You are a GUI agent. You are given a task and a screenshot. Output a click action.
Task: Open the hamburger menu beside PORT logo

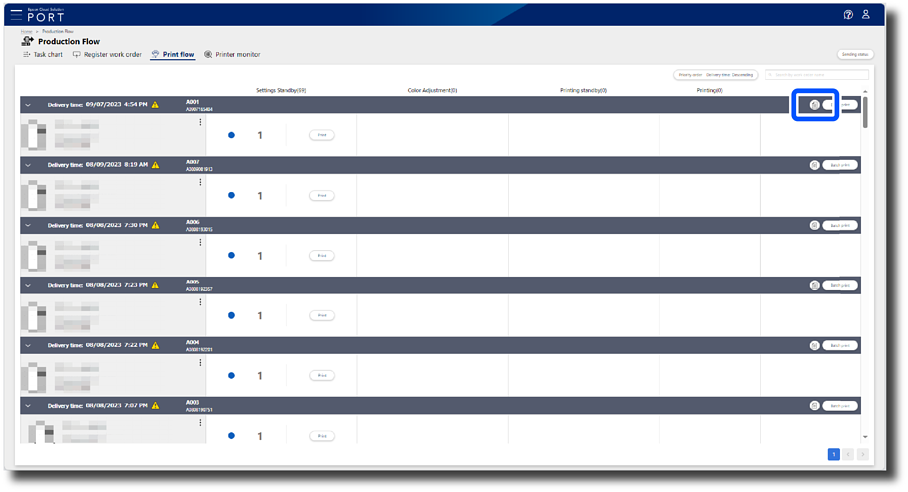(16, 15)
